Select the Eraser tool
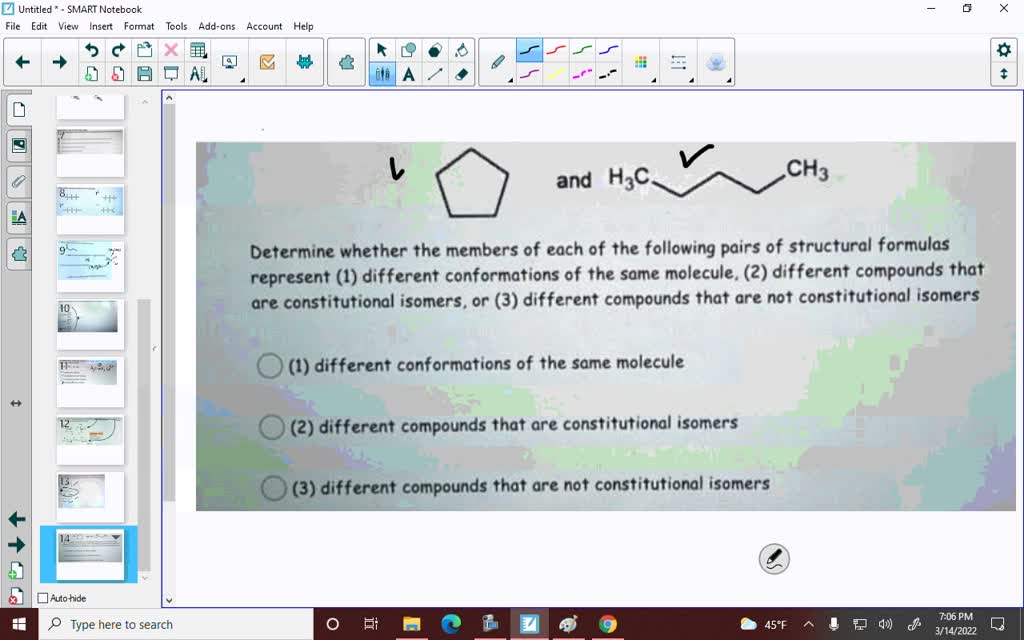The width and height of the screenshot is (1024, 640). point(460,73)
